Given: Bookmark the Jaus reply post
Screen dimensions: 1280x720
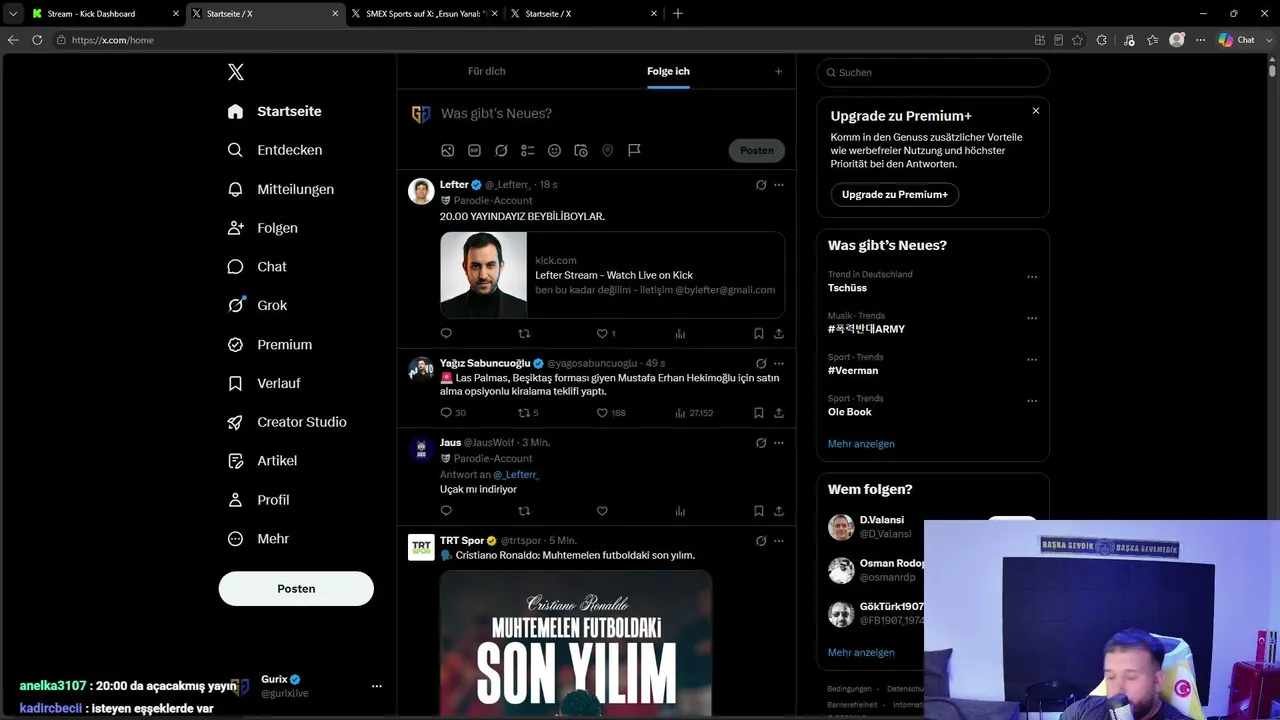Looking at the screenshot, I should [758, 511].
